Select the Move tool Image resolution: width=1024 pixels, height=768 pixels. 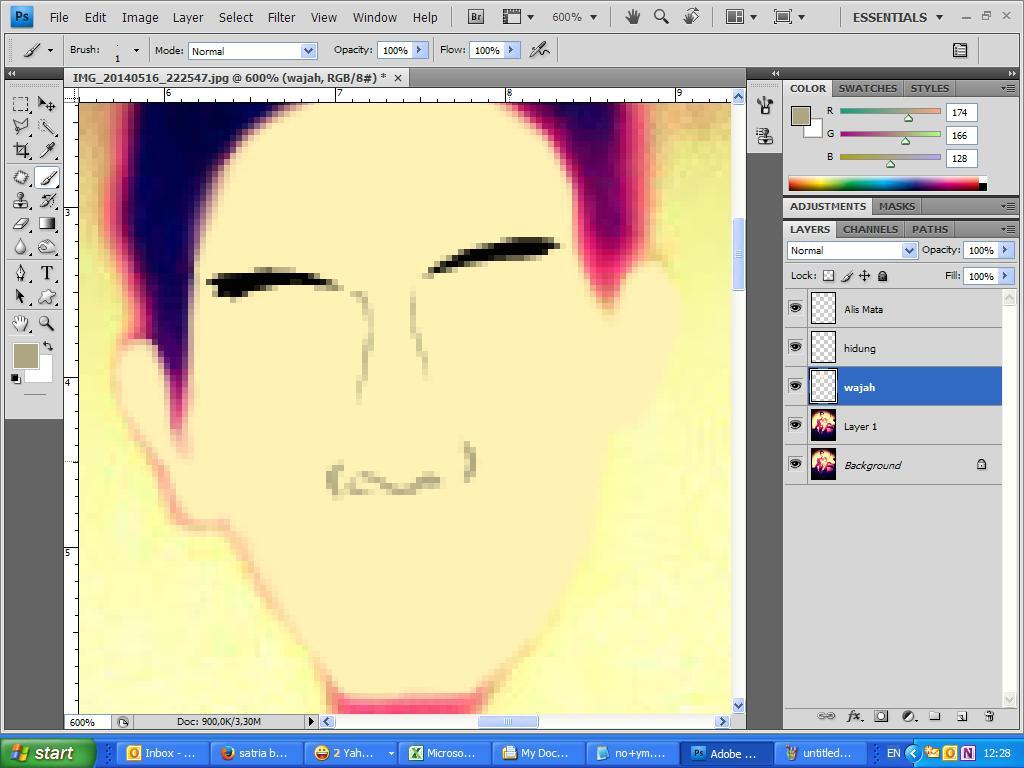(x=46, y=104)
